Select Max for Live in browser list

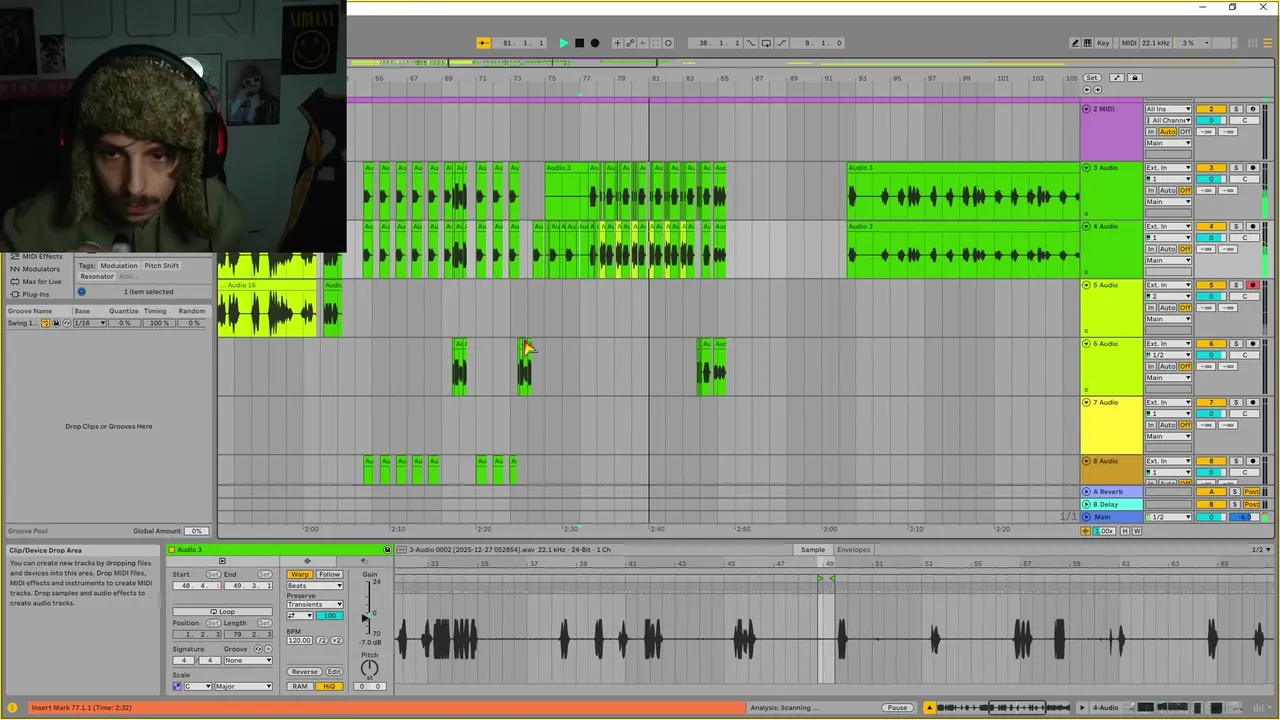pos(42,281)
